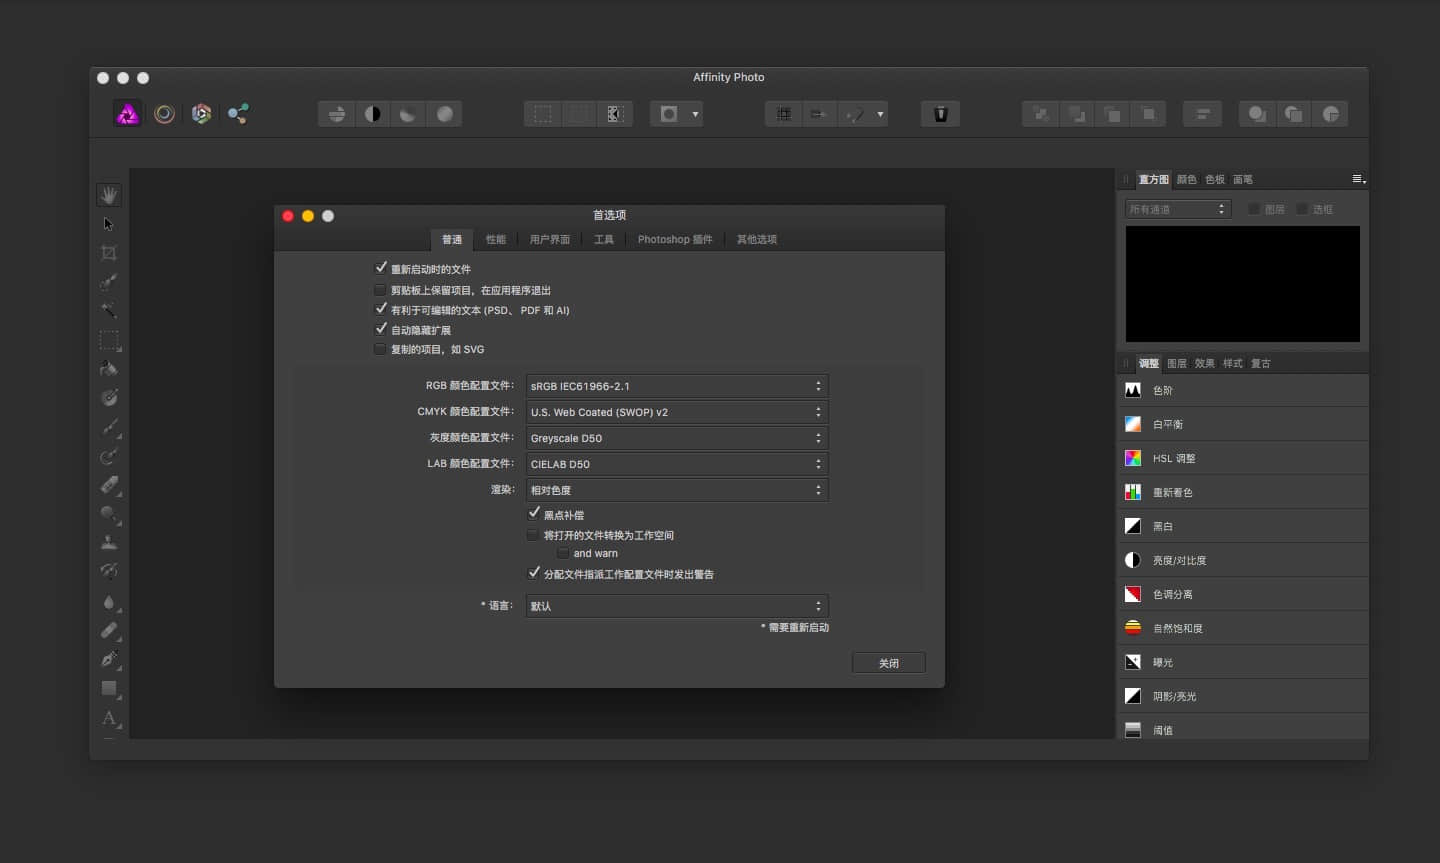Switch to the Export persona icon
The width and height of the screenshot is (1440, 863).
pos(238,114)
